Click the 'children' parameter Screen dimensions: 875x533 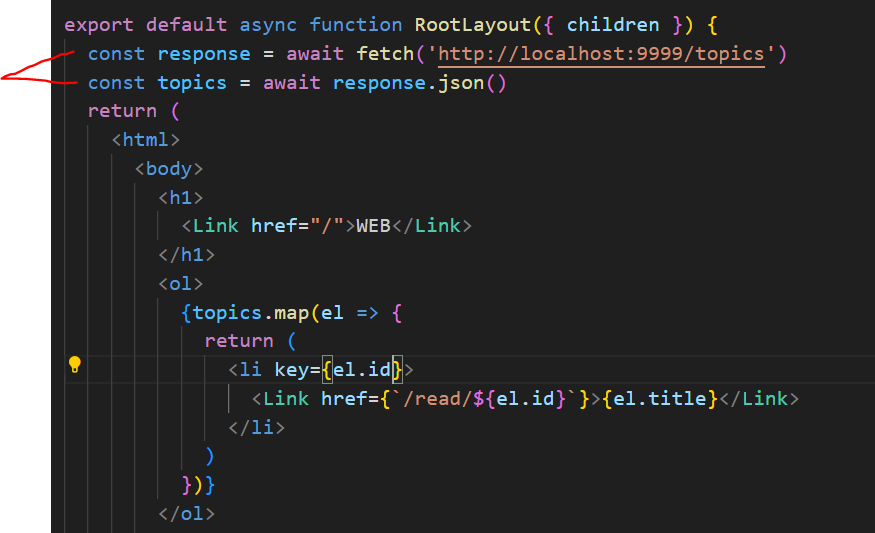[x=613, y=25]
